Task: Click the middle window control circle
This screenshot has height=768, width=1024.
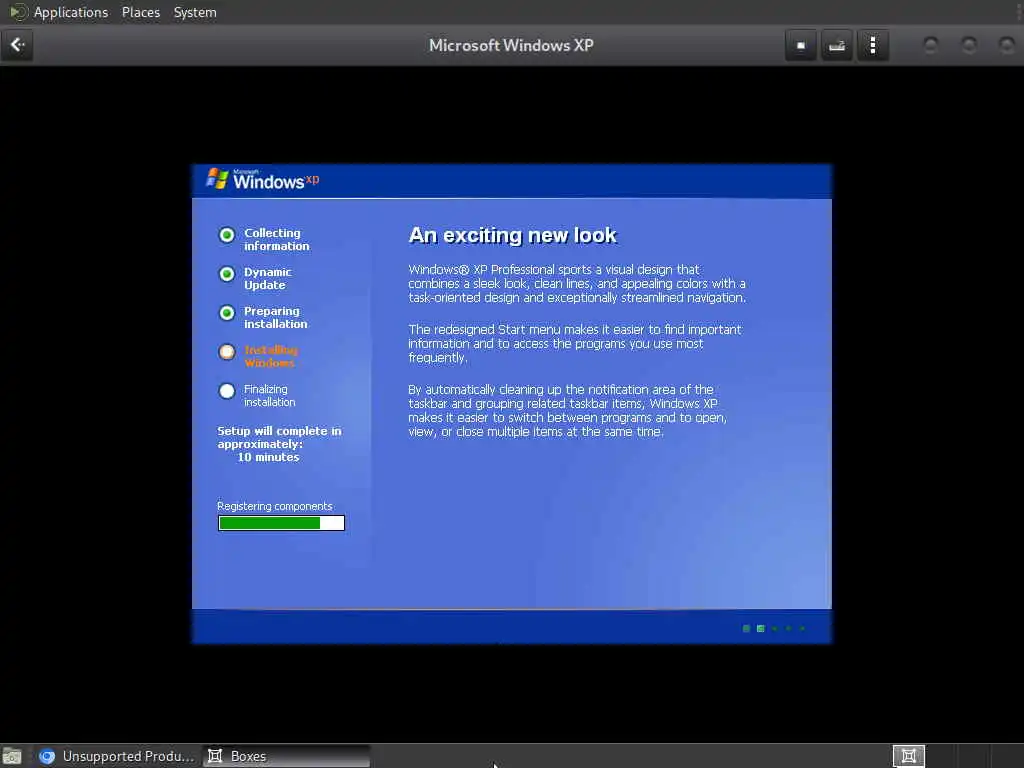Action: coord(969,45)
